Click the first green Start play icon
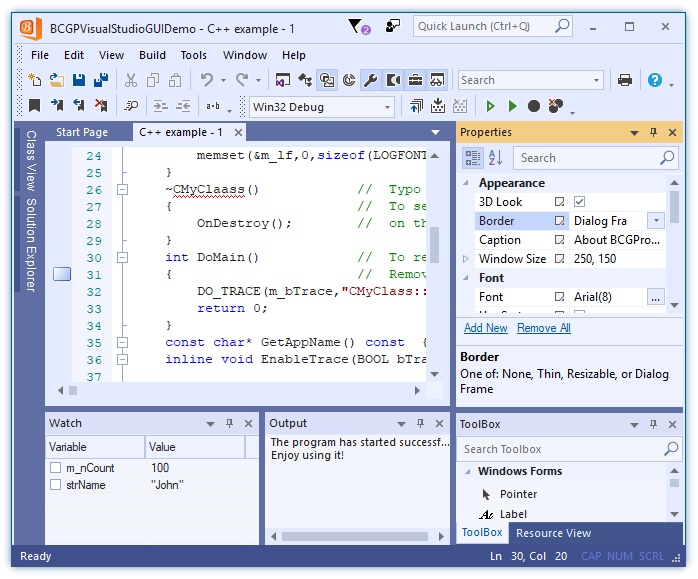698x579 pixels. 490,106
